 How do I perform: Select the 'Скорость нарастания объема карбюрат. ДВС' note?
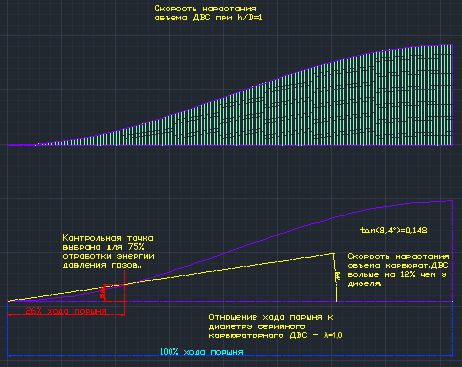398,270
